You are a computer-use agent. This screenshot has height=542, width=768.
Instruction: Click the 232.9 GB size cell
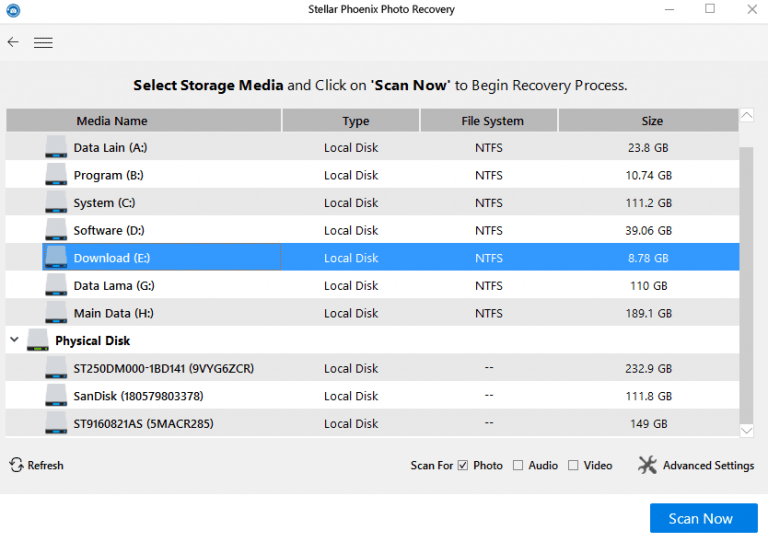point(648,368)
